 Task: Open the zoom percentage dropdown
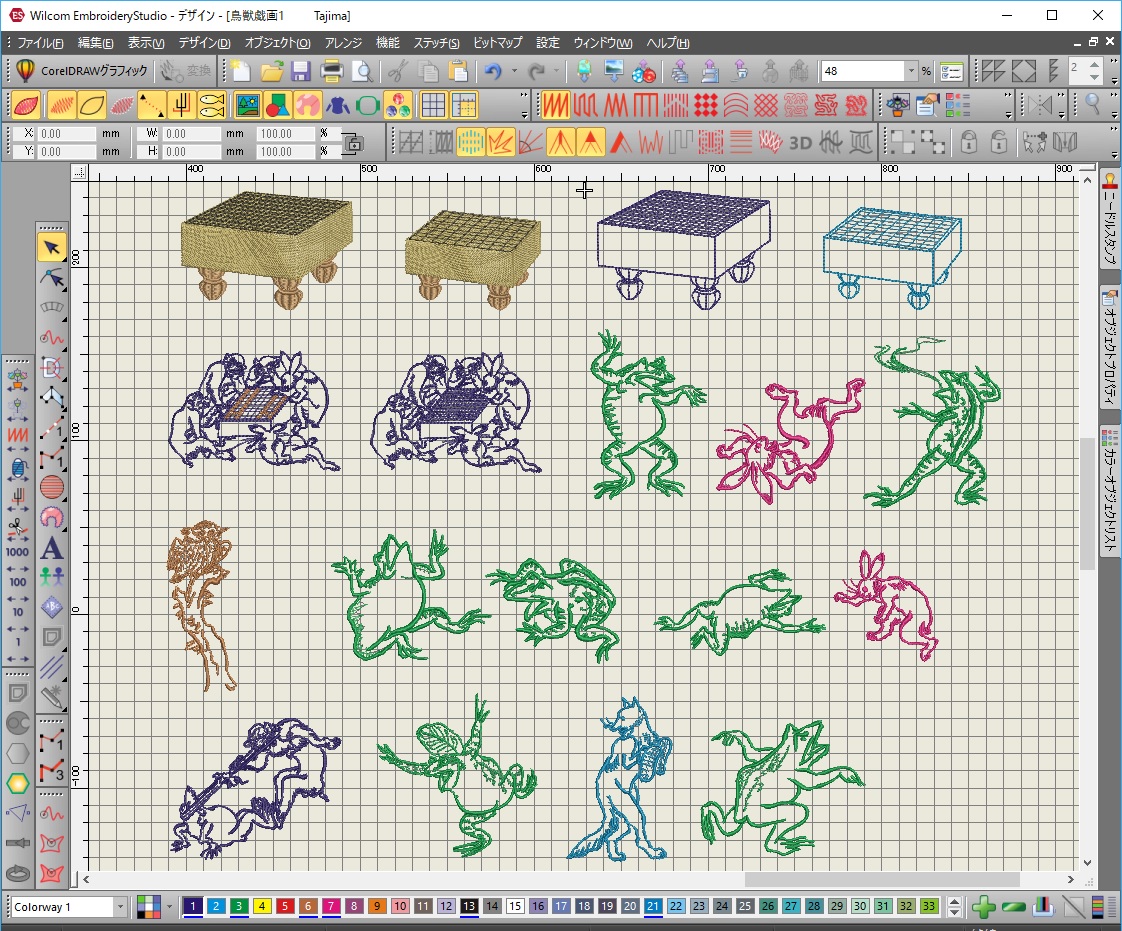(912, 71)
